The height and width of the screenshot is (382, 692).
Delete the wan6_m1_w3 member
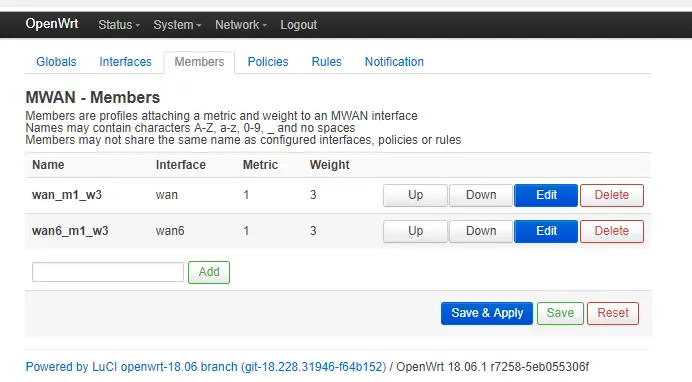(x=612, y=232)
